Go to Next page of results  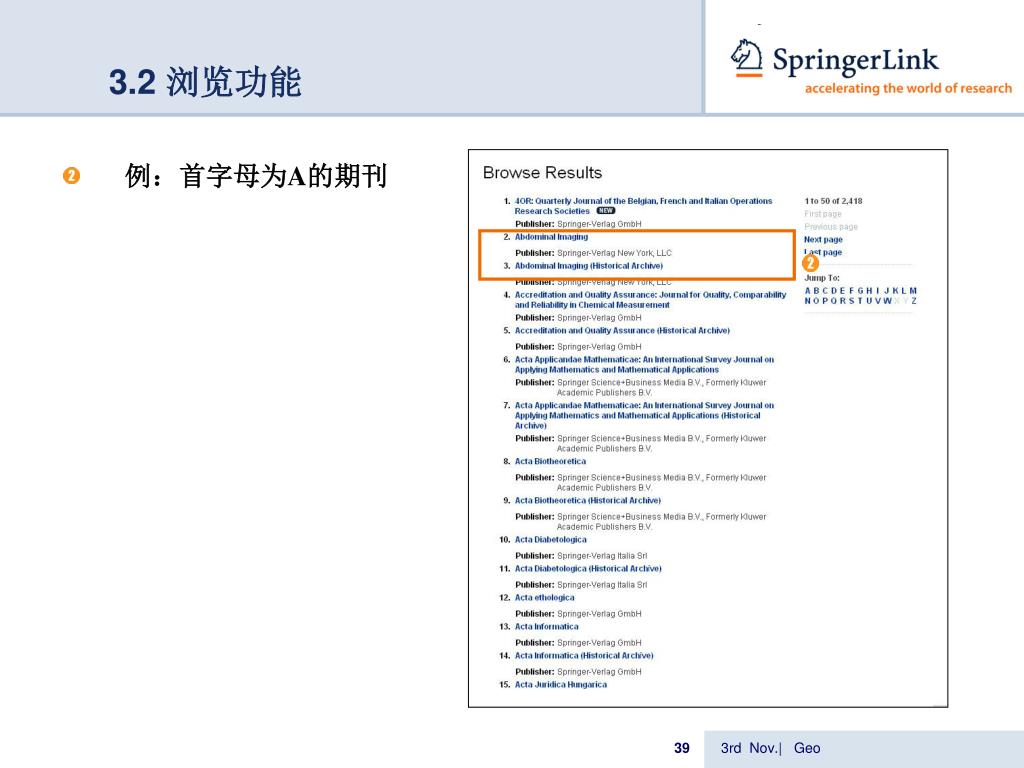[823, 240]
